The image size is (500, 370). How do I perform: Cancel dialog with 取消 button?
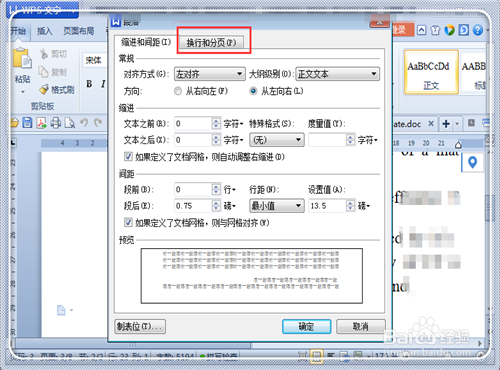(361, 326)
